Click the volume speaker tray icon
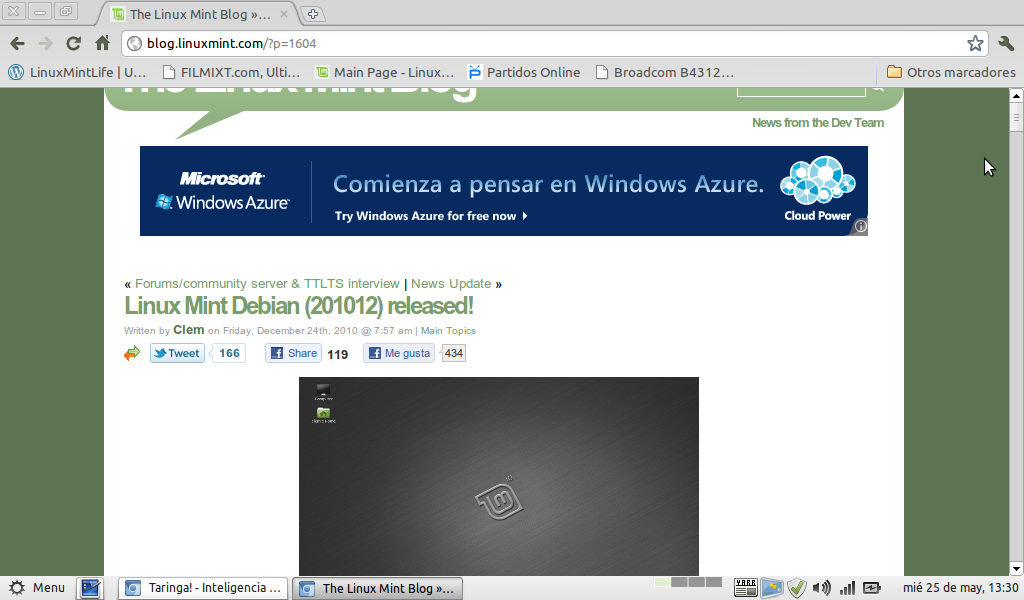Image resolution: width=1024 pixels, height=600 pixels. pyautogui.click(x=822, y=588)
